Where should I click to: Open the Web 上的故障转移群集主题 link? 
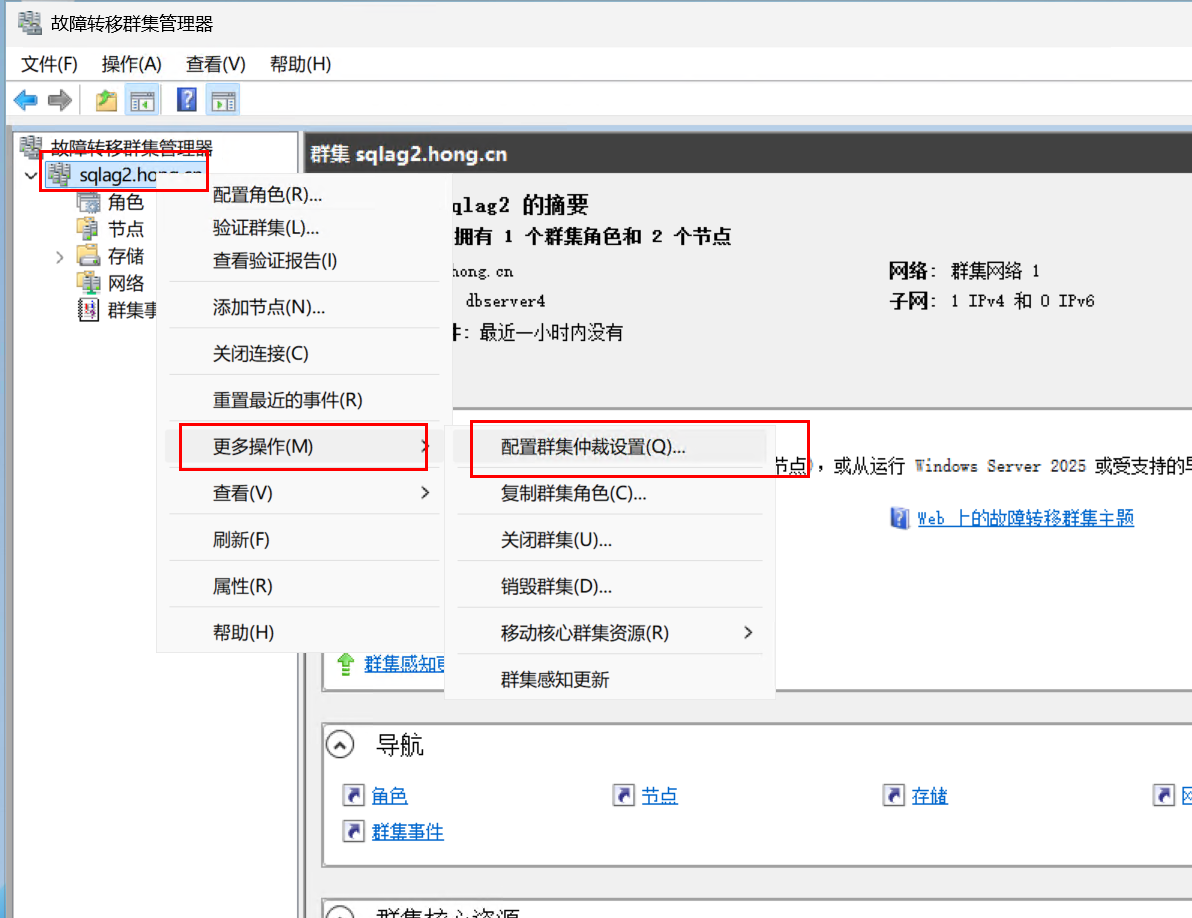tap(1025, 518)
